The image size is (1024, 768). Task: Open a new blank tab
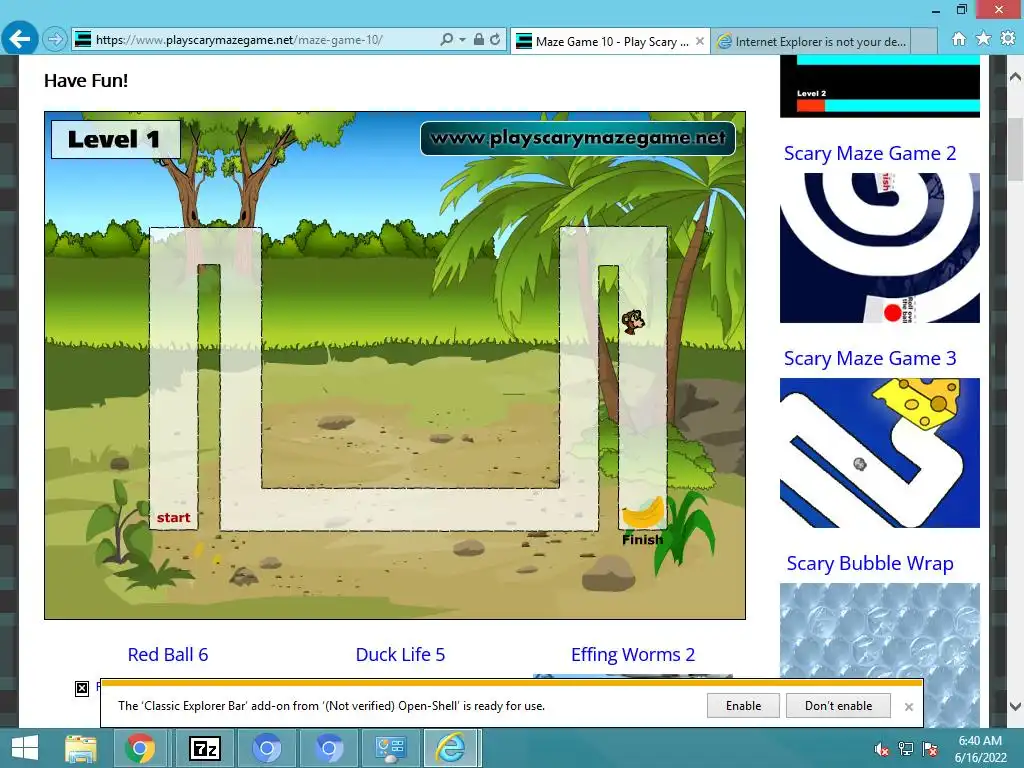pyautogui.click(x=923, y=41)
